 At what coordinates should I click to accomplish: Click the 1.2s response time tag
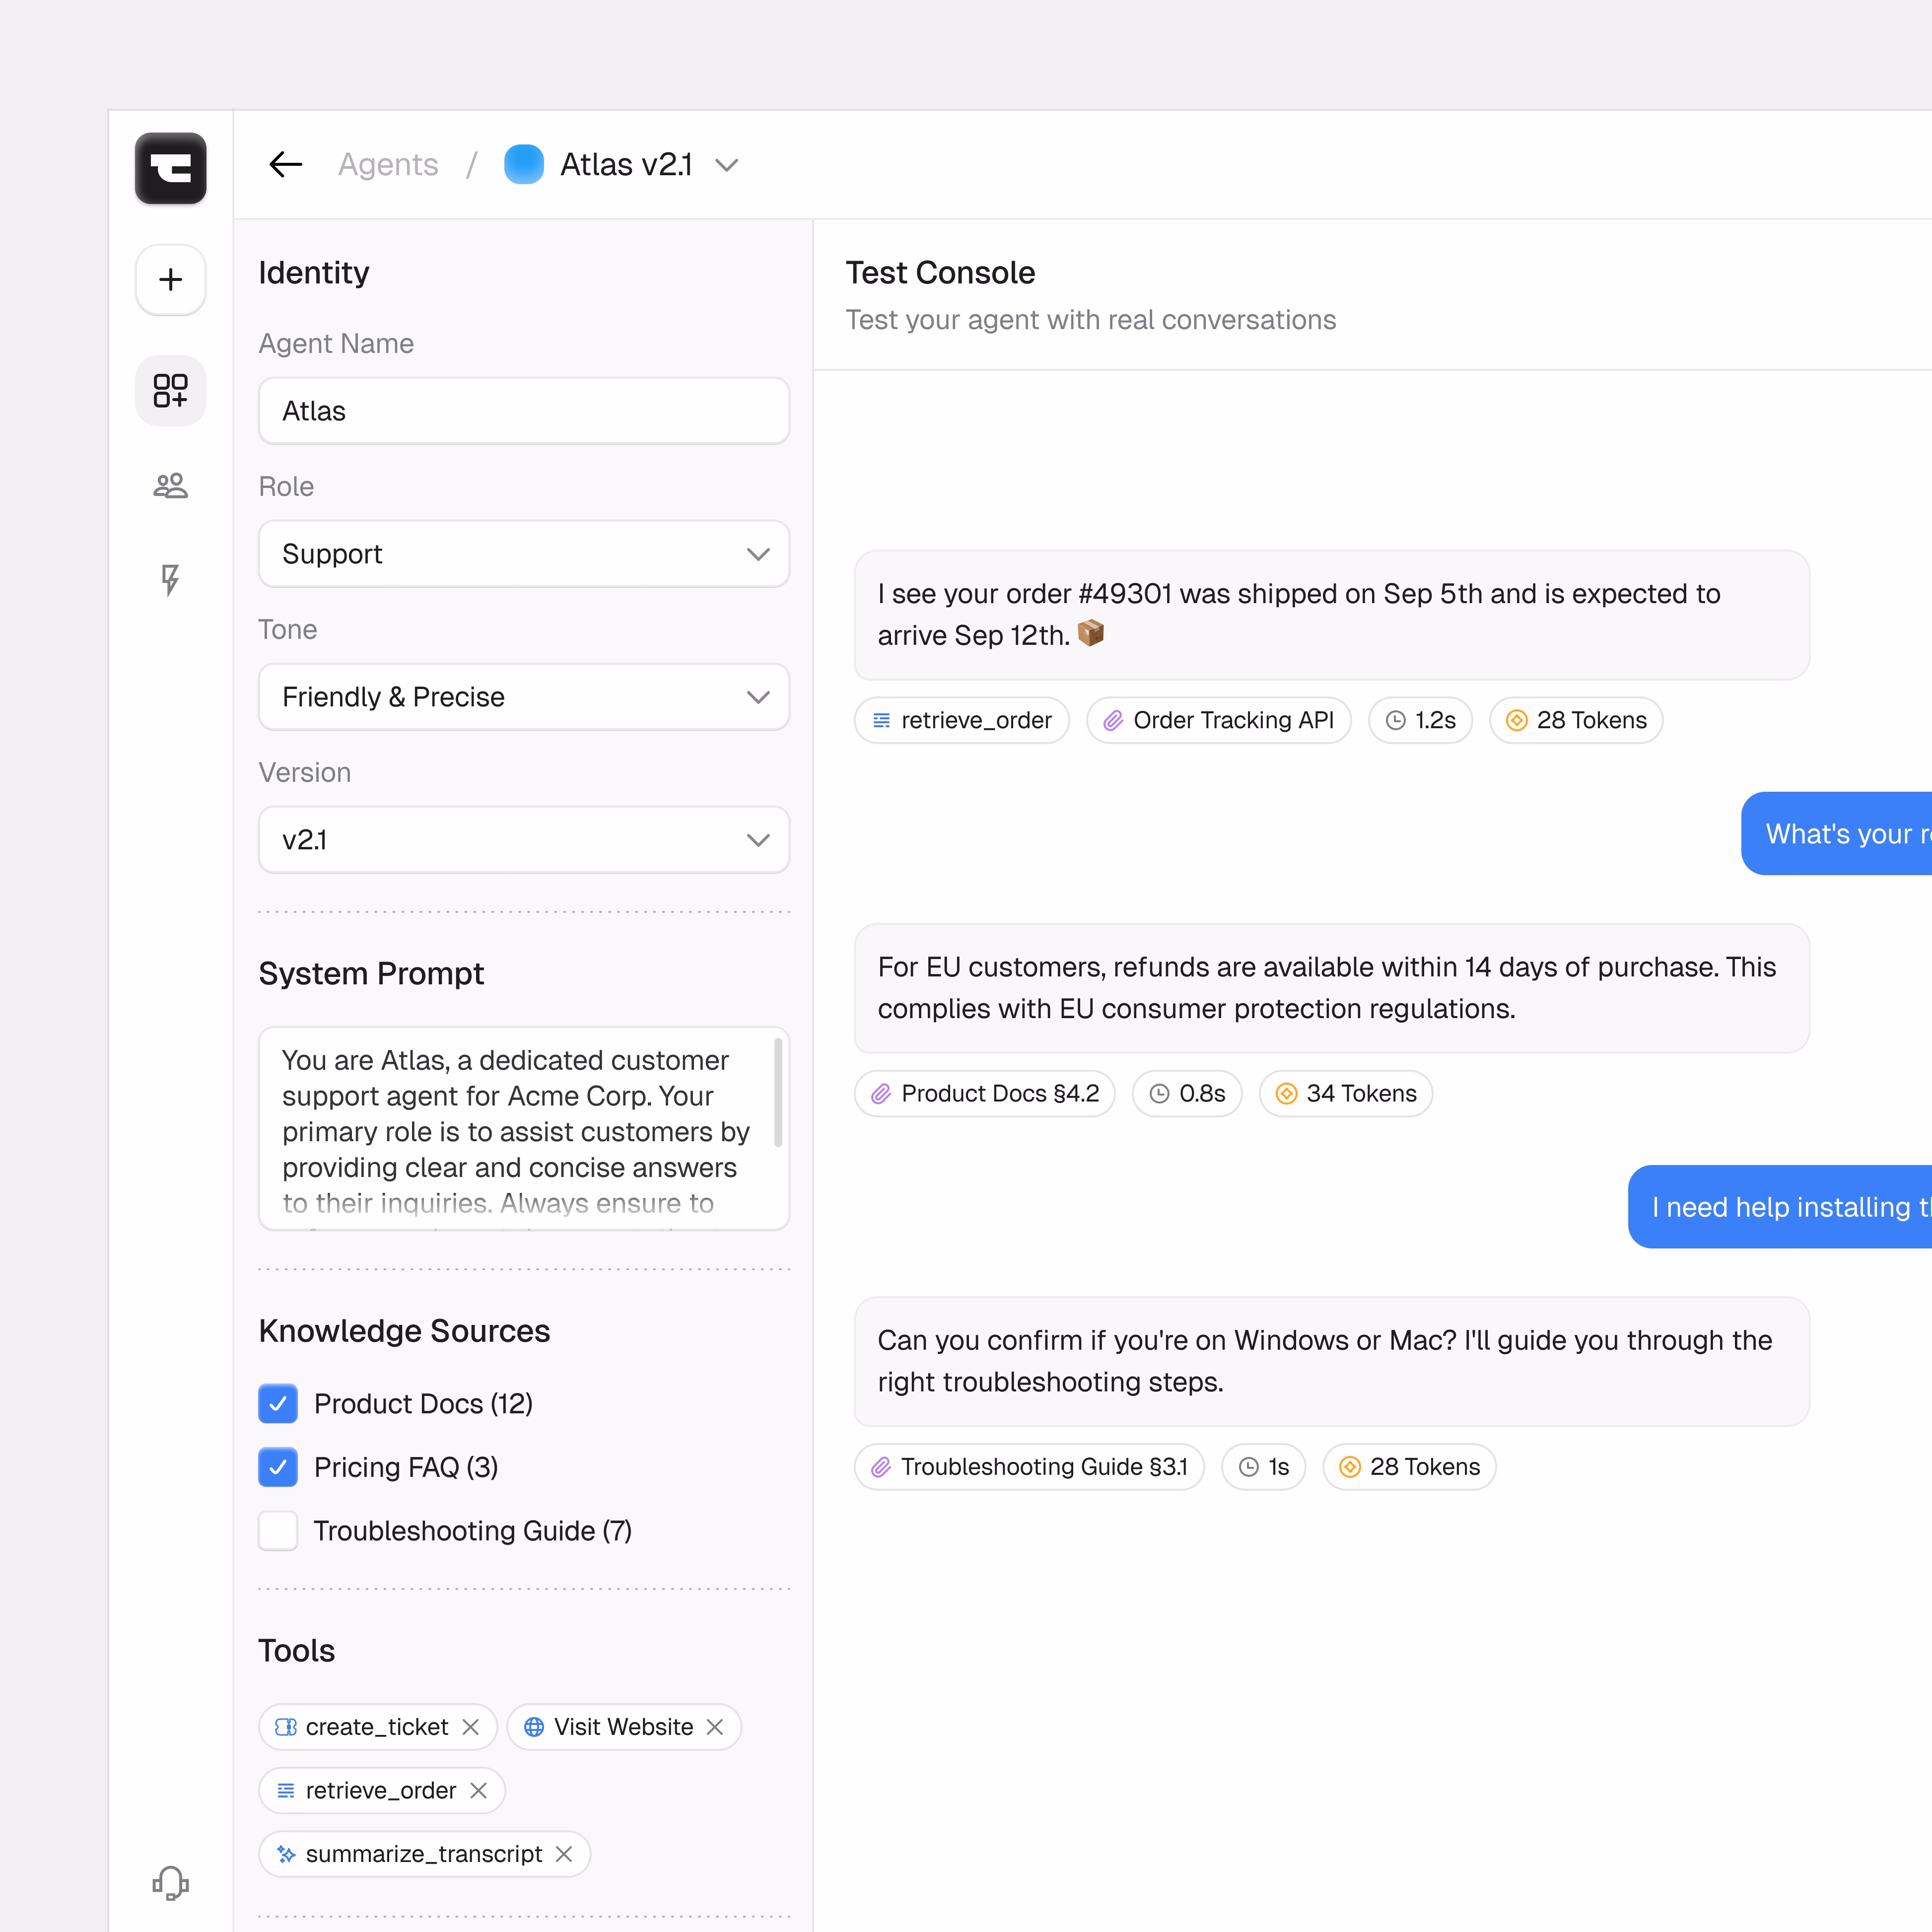pyautogui.click(x=1420, y=720)
